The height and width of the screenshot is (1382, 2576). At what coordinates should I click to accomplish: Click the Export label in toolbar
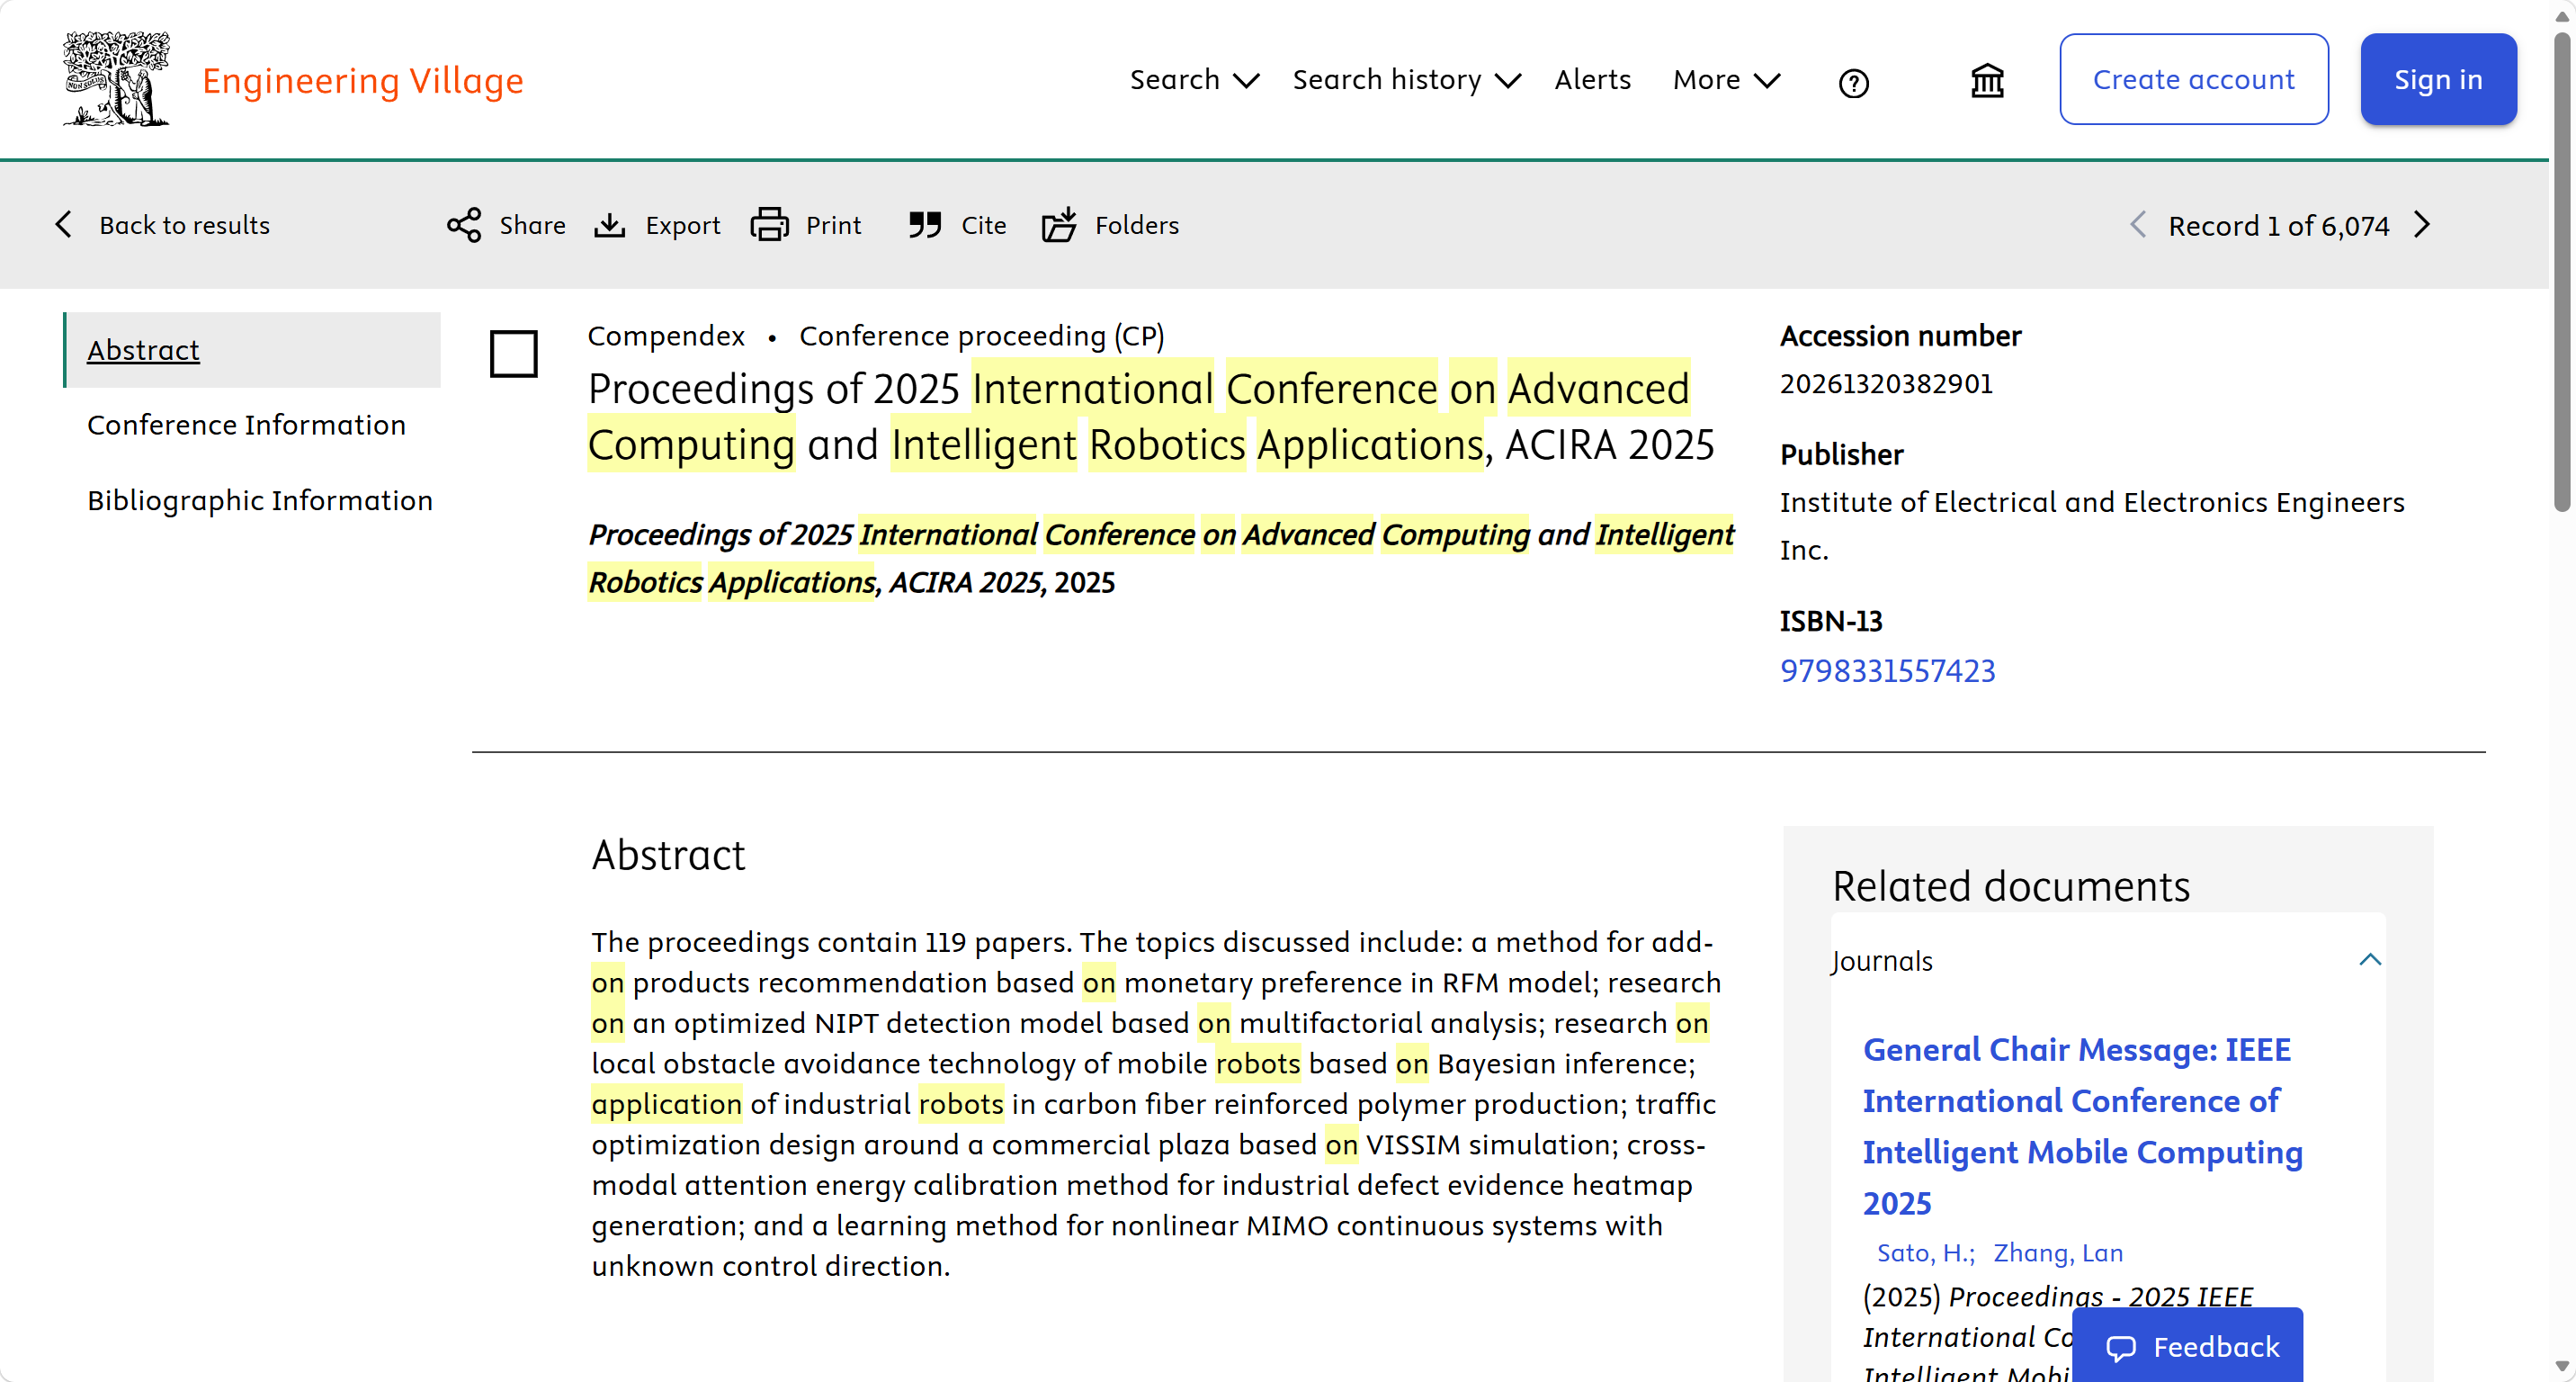pos(683,225)
